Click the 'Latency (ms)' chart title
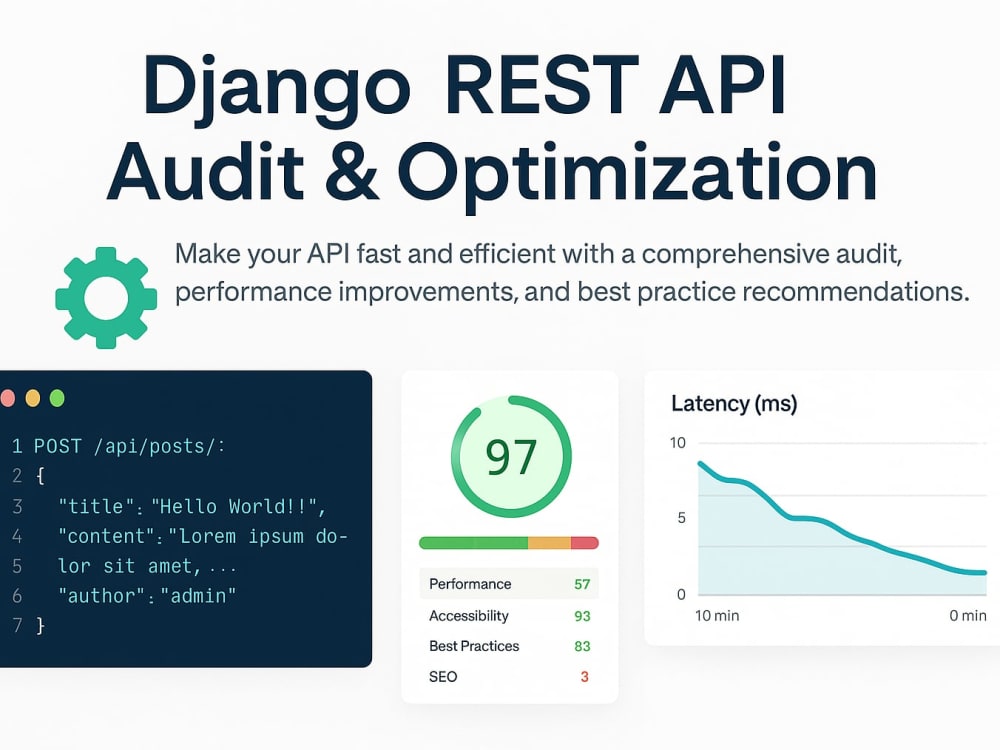Image resolution: width=1000 pixels, height=750 pixels. coord(734,404)
